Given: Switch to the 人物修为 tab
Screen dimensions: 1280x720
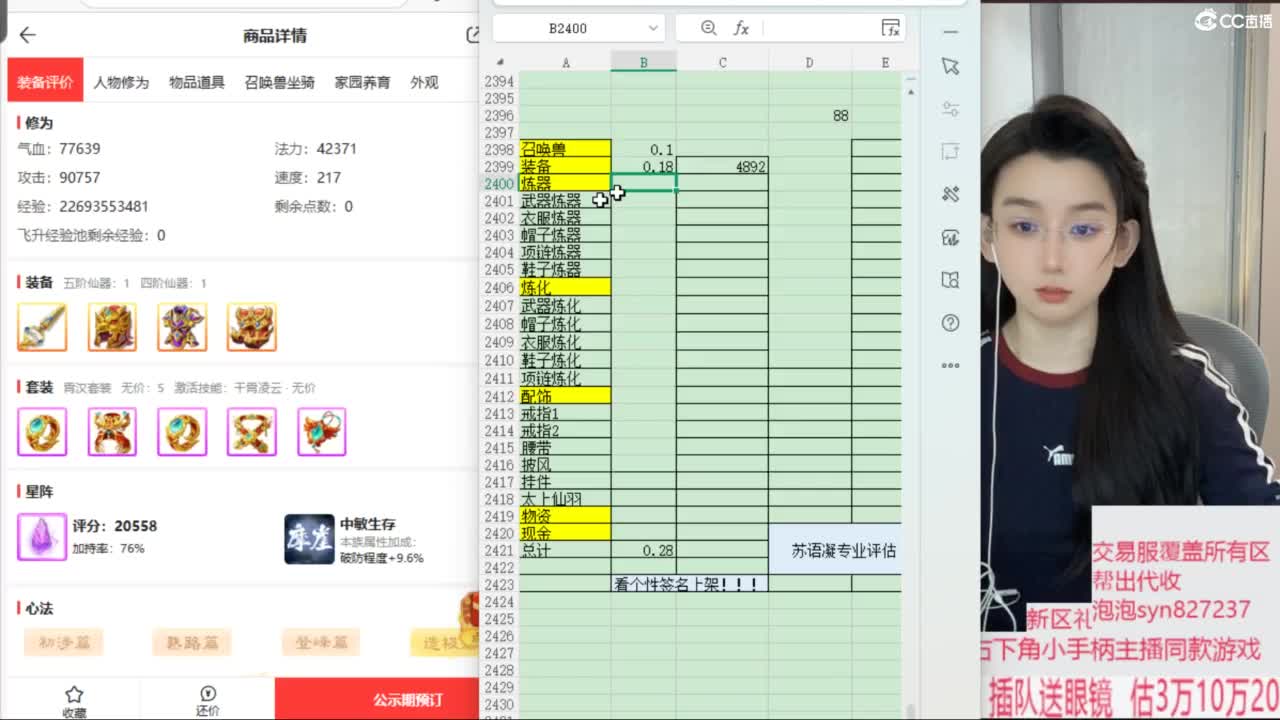Looking at the screenshot, I should [x=121, y=82].
